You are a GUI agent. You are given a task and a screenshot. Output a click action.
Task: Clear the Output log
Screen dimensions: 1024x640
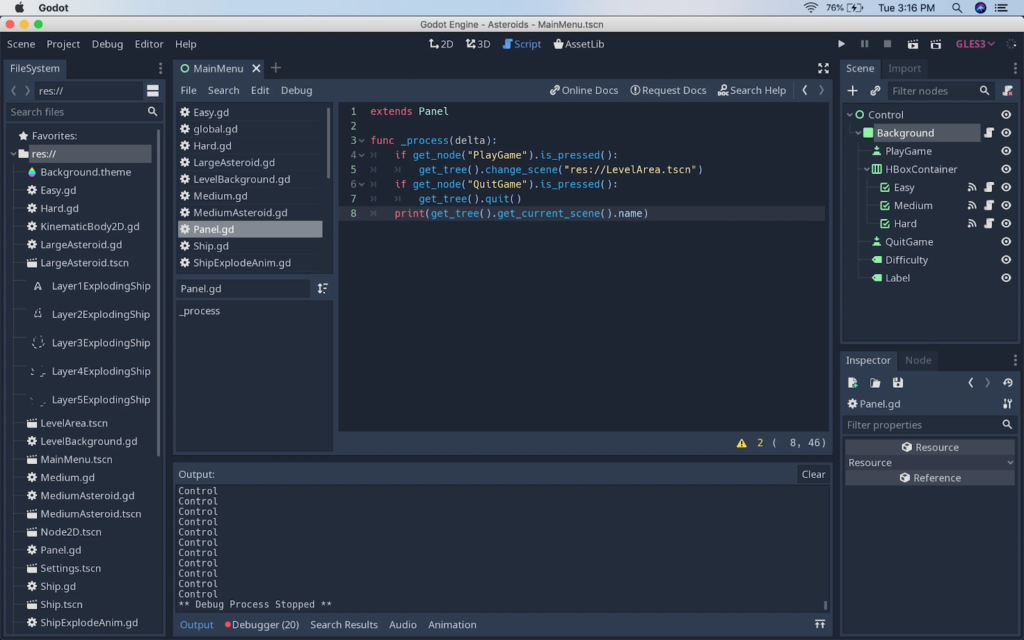(812, 474)
